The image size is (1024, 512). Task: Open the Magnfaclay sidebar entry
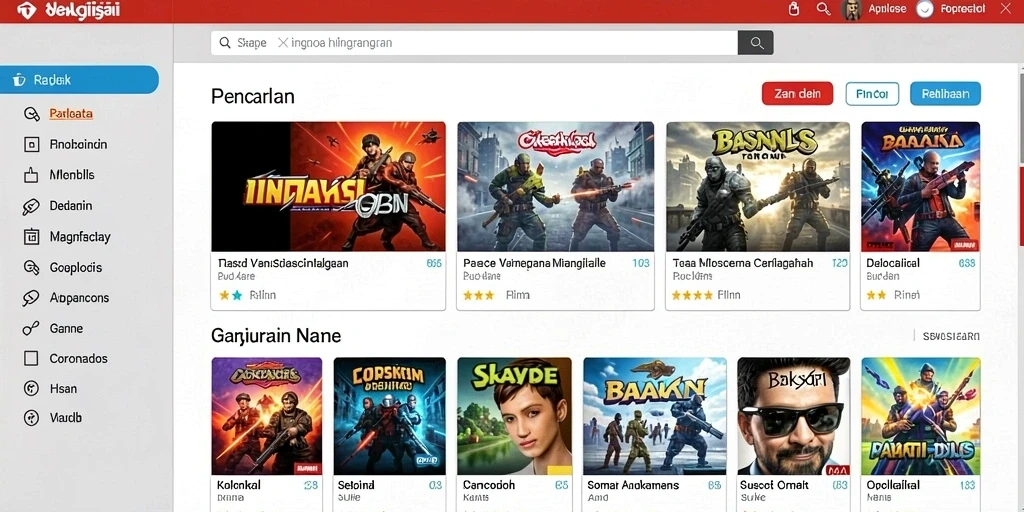pyautogui.click(x=80, y=236)
